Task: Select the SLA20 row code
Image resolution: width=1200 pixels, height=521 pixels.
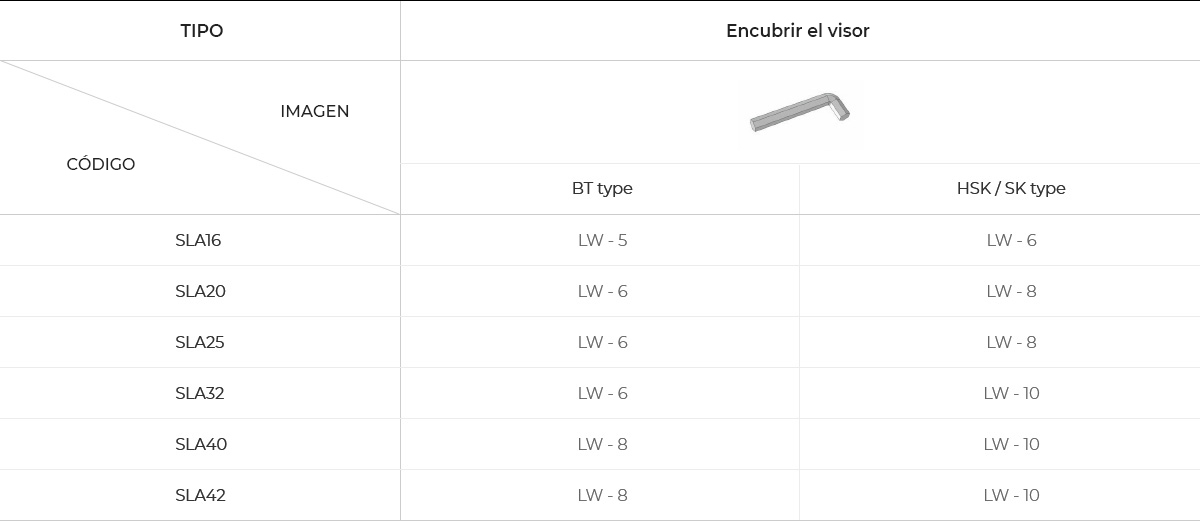Action: click(x=200, y=291)
